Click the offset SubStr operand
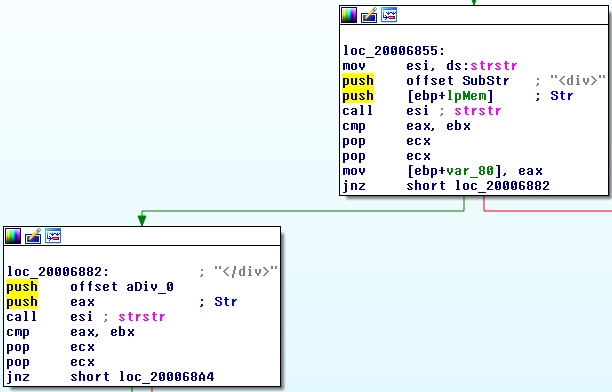 pyautogui.click(x=457, y=81)
